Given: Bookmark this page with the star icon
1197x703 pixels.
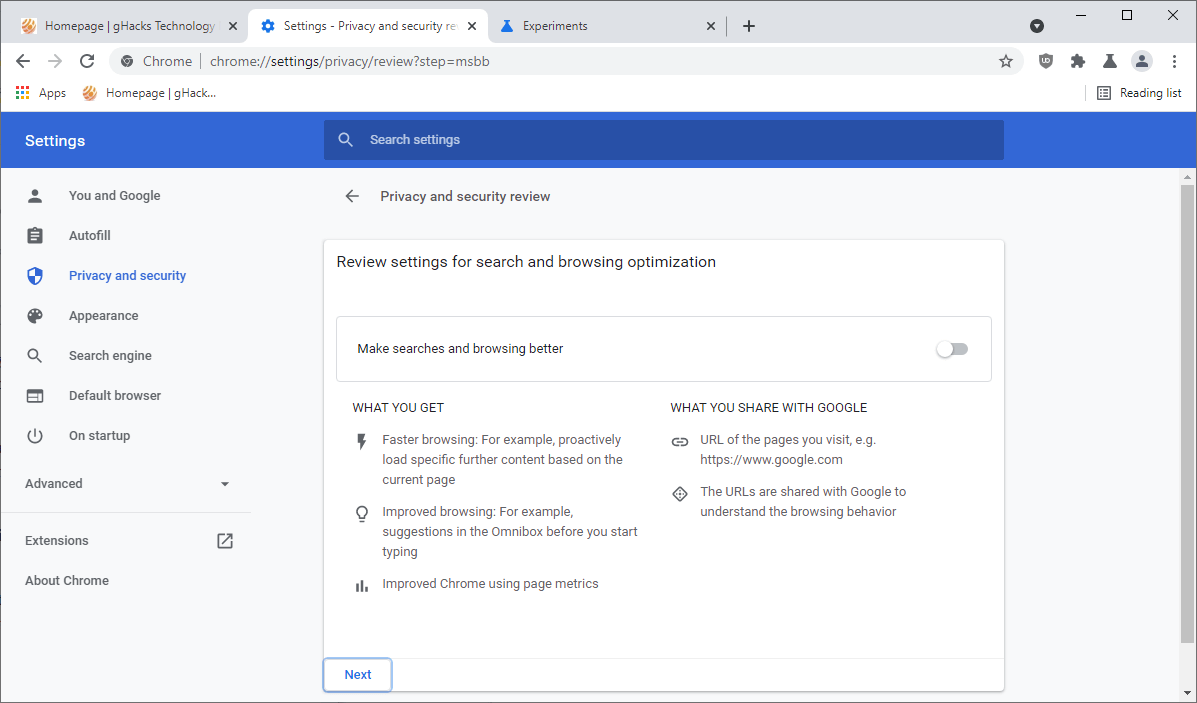Looking at the screenshot, I should click(x=1005, y=61).
